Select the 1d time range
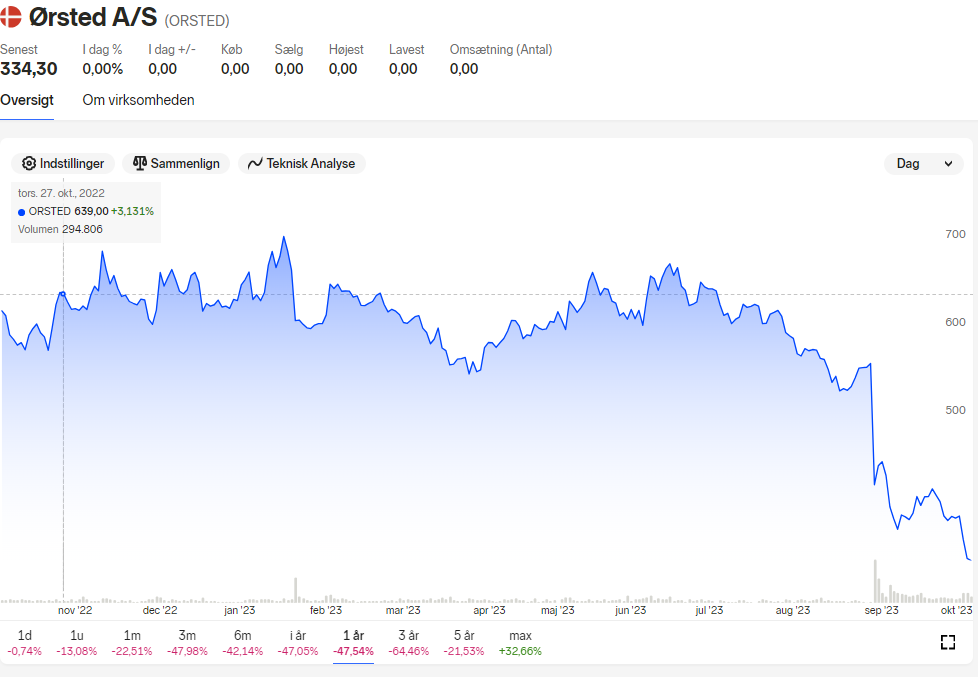Viewport: 978px width, 677px height. coord(24,643)
